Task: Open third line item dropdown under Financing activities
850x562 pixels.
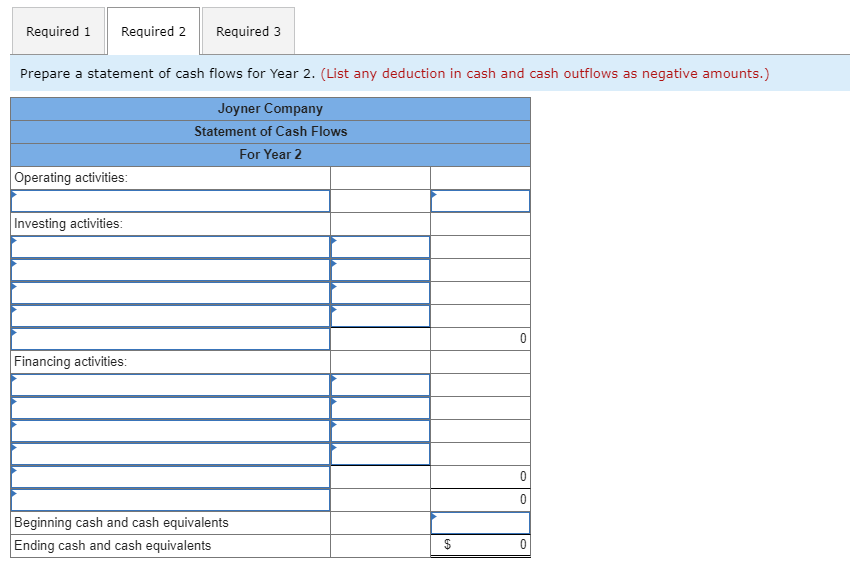Action: tap(170, 431)
